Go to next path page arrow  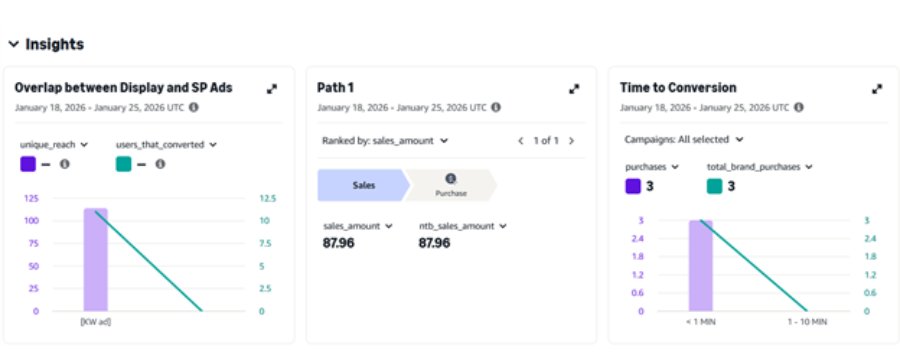tap(571, 141)
